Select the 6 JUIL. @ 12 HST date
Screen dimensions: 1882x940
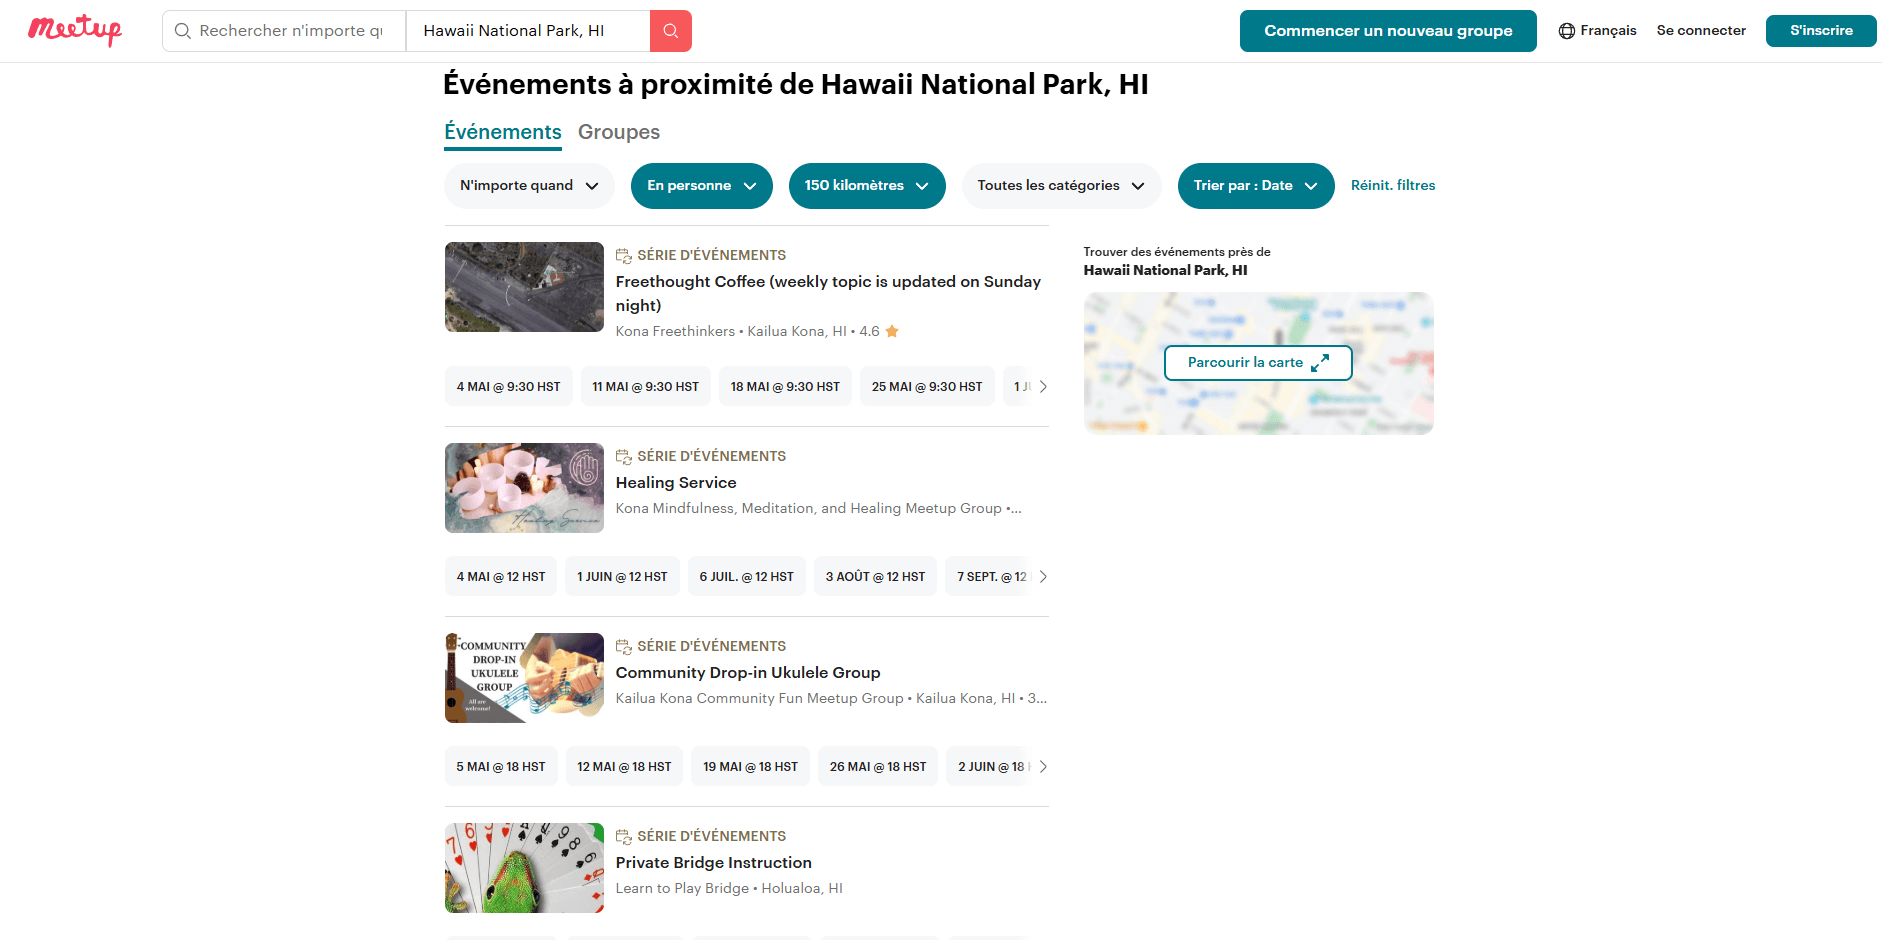[x=747, y=576]
